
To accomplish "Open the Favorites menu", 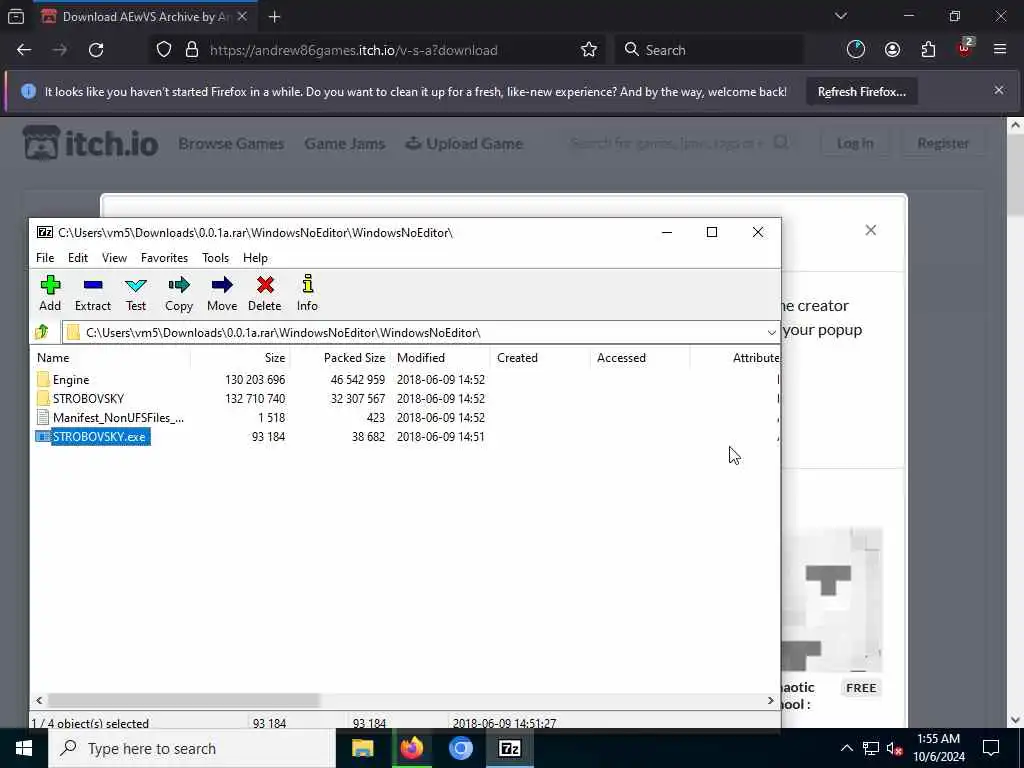I will click(165, 258).
